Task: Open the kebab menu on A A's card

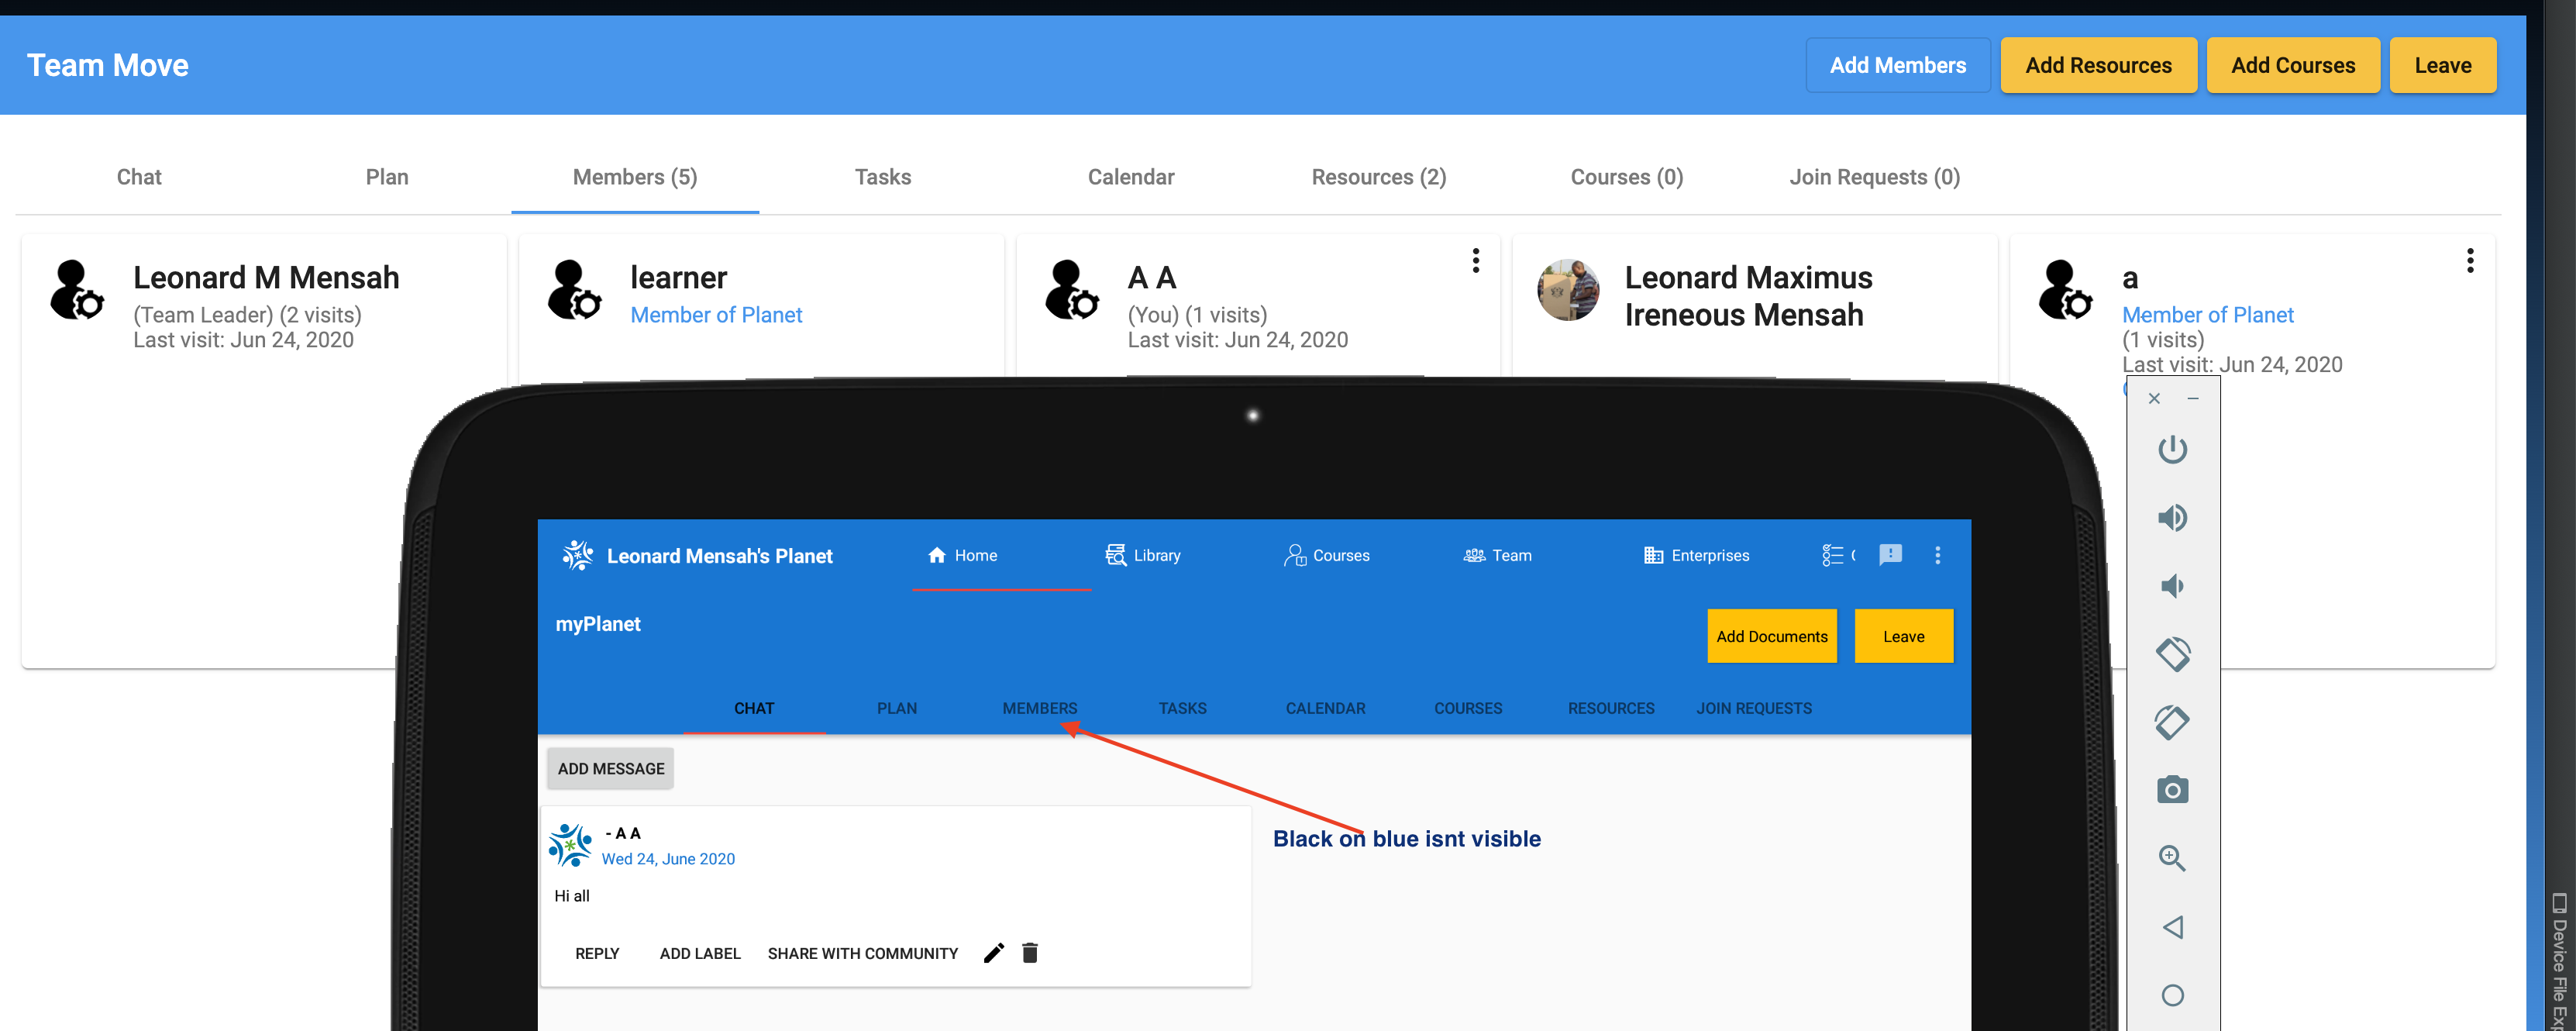Action: click(x=1475, y=260)
